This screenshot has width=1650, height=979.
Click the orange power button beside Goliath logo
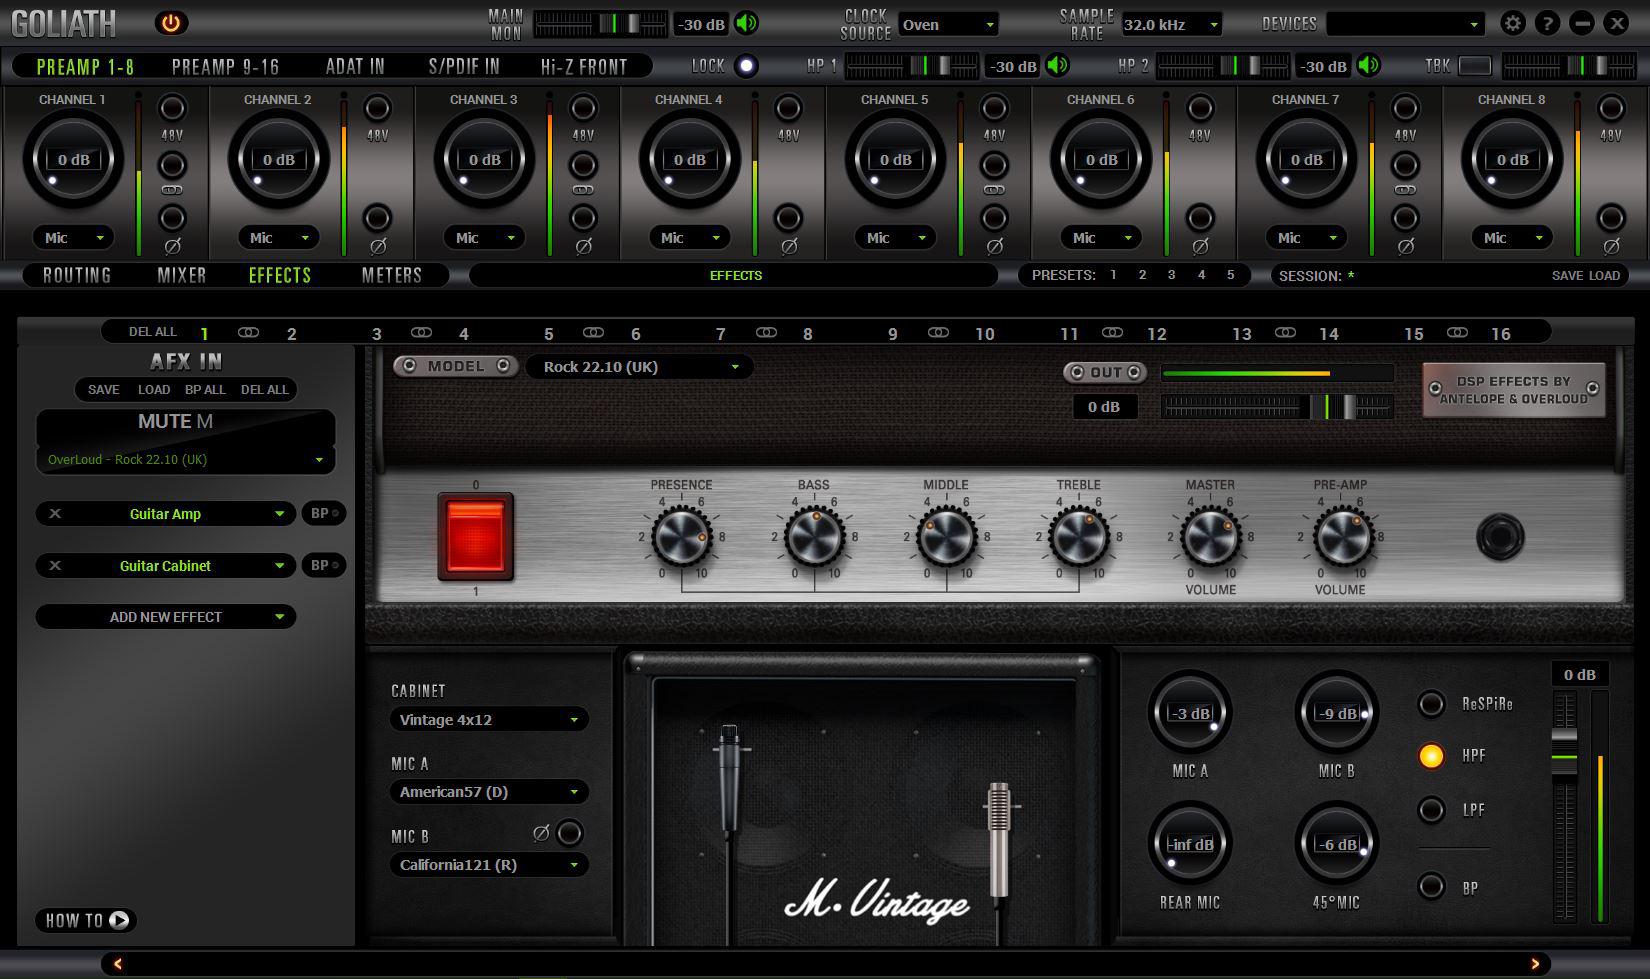coord(171,23)
